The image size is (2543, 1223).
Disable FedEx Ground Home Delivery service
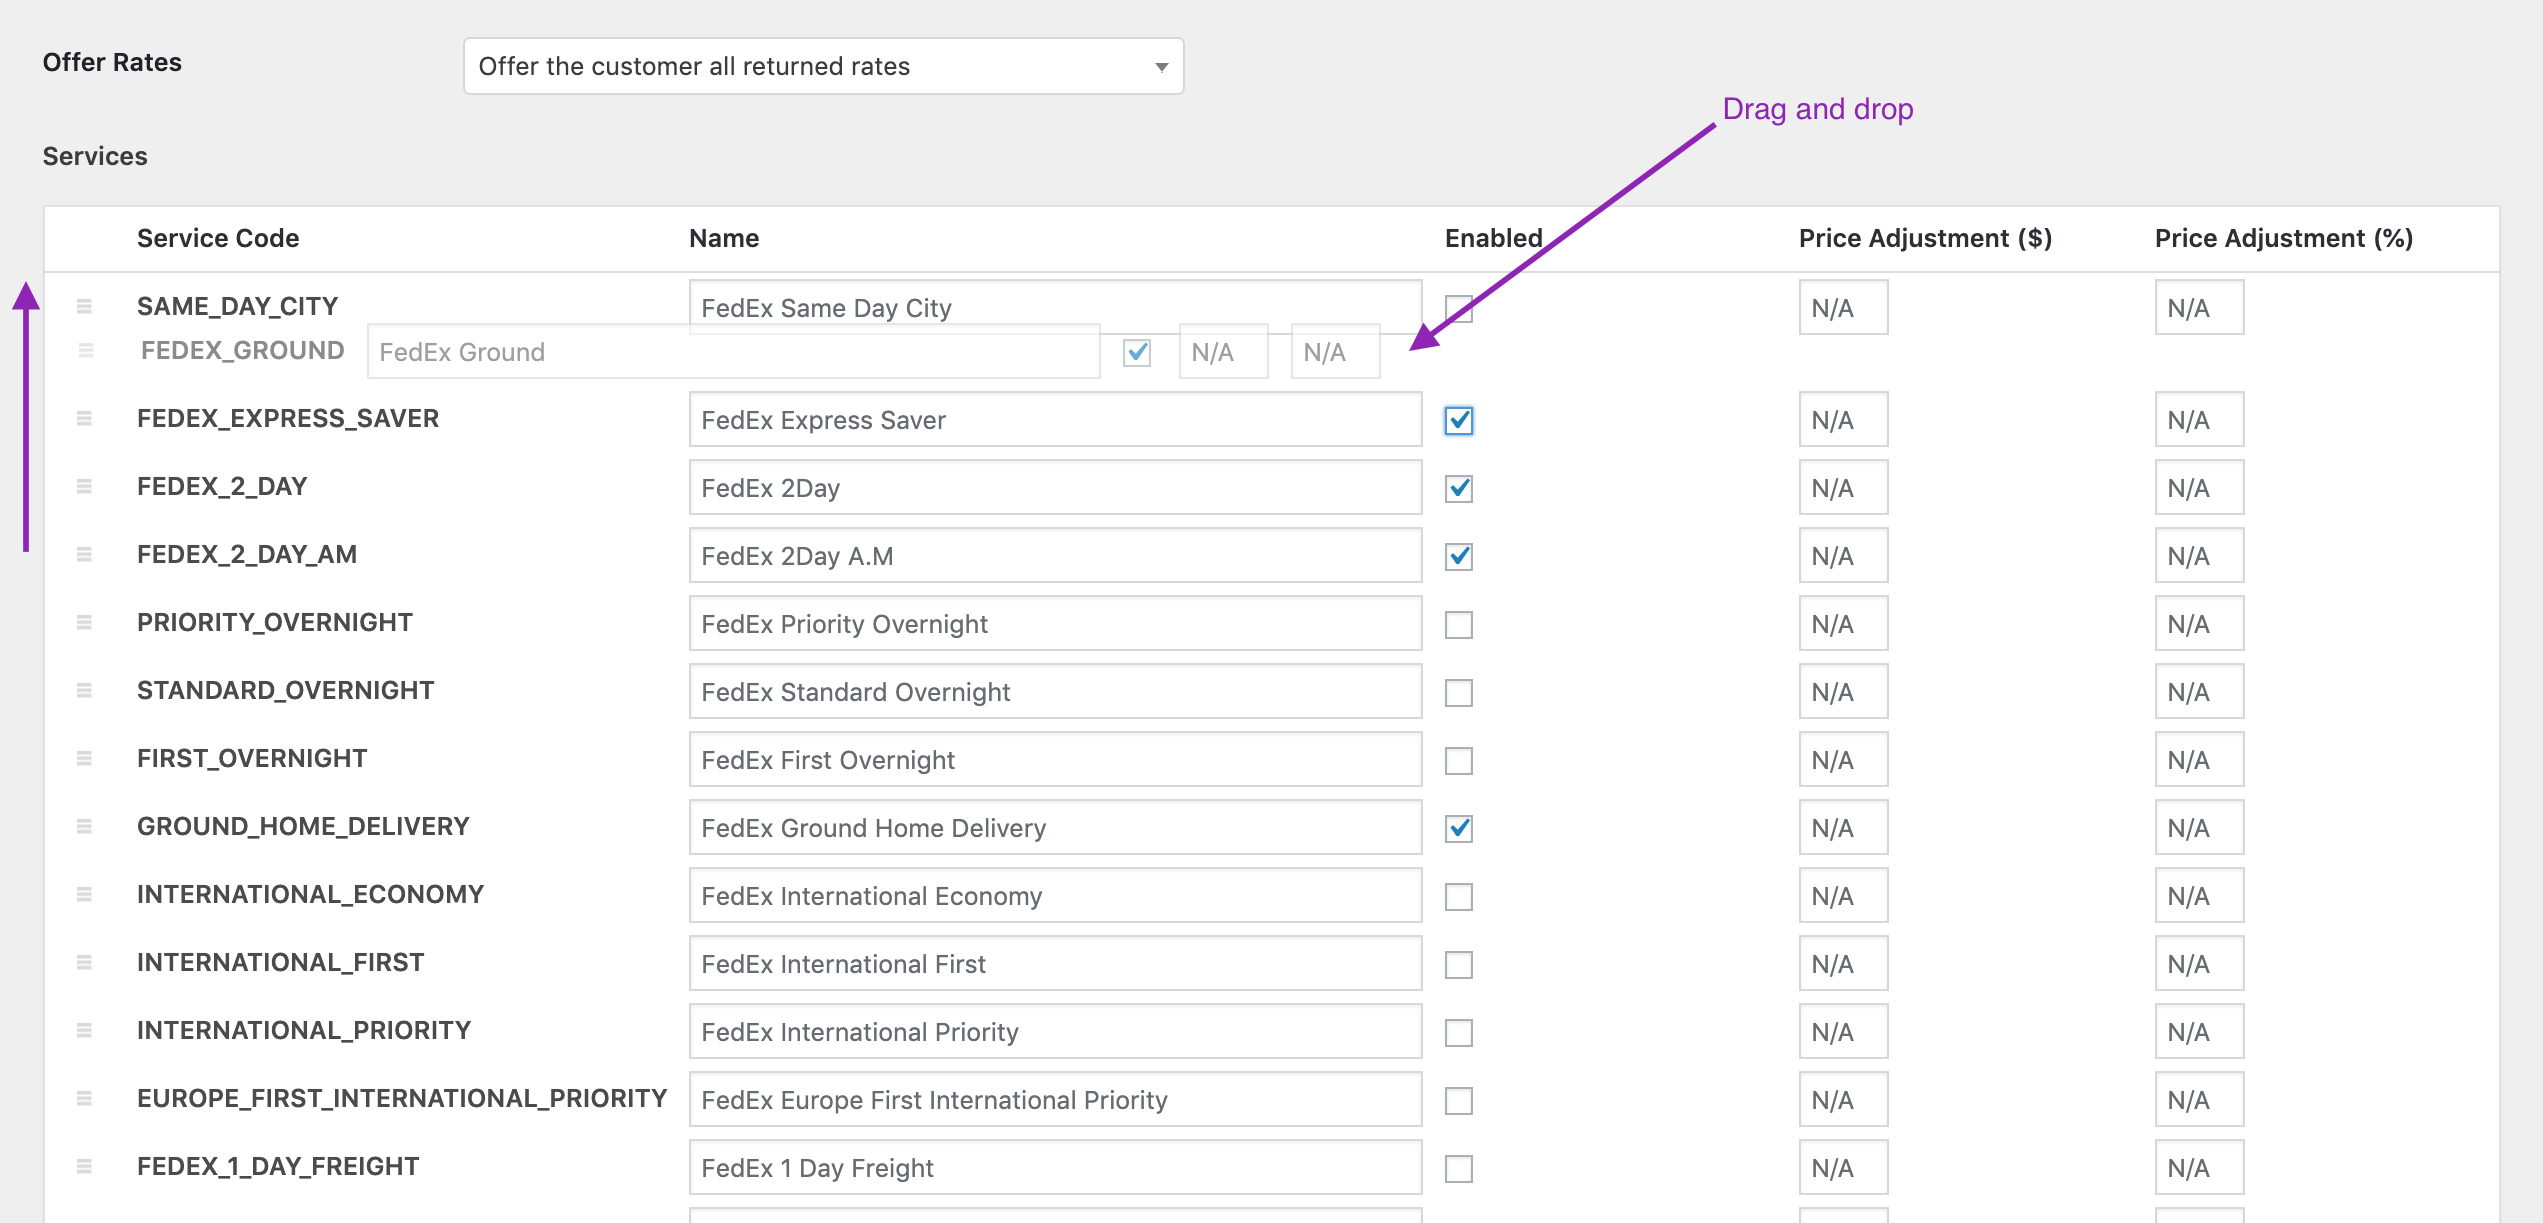tap(1459, 829)
